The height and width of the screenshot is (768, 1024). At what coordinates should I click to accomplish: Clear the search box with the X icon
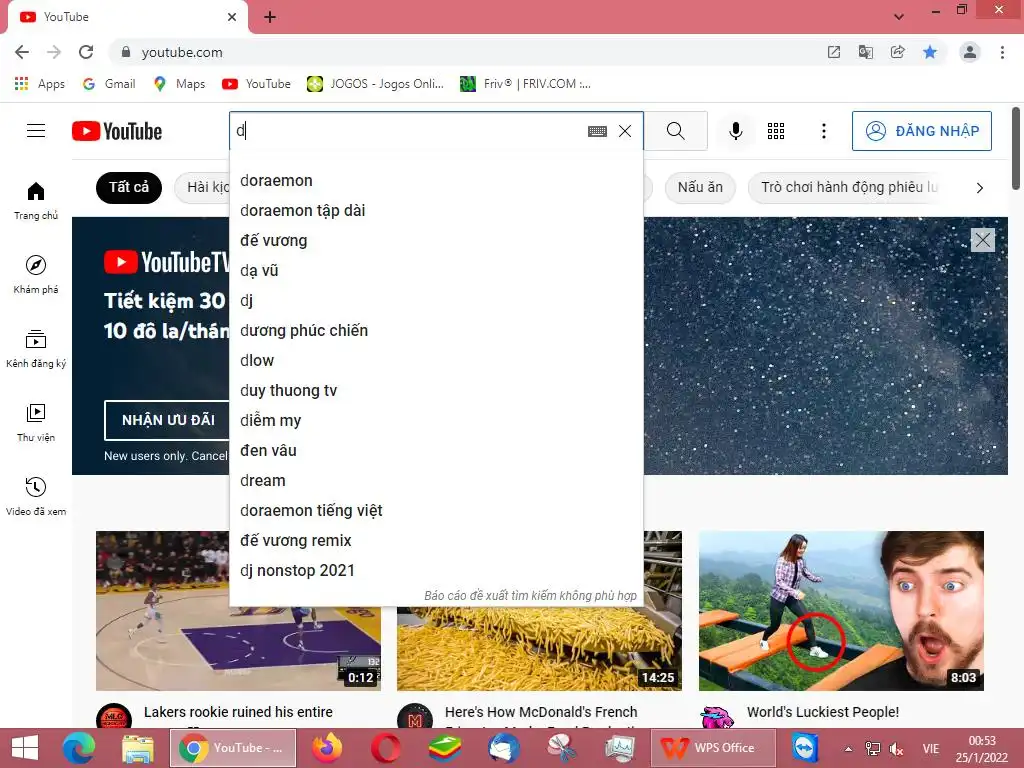pos(625,131)
